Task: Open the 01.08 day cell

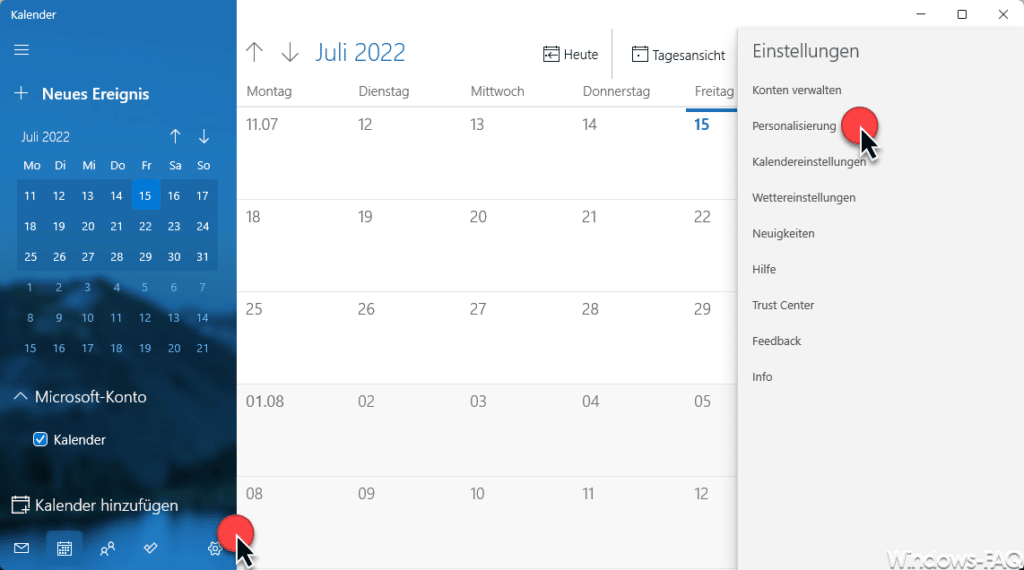Action: click(293, 430)
